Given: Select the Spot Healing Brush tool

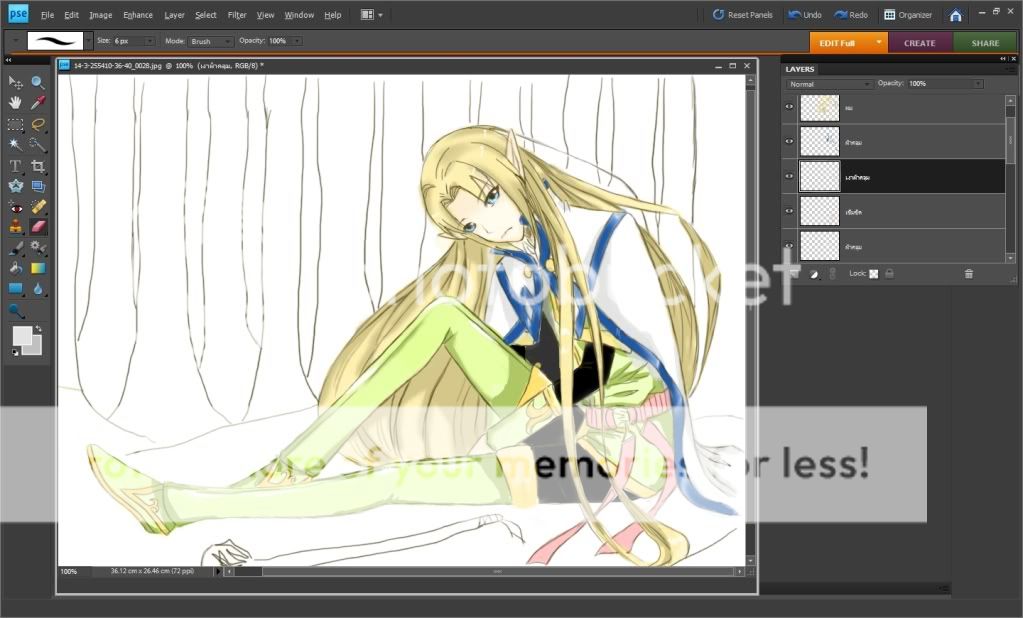Looking at the screenshot, I should (x=38, y=207).
